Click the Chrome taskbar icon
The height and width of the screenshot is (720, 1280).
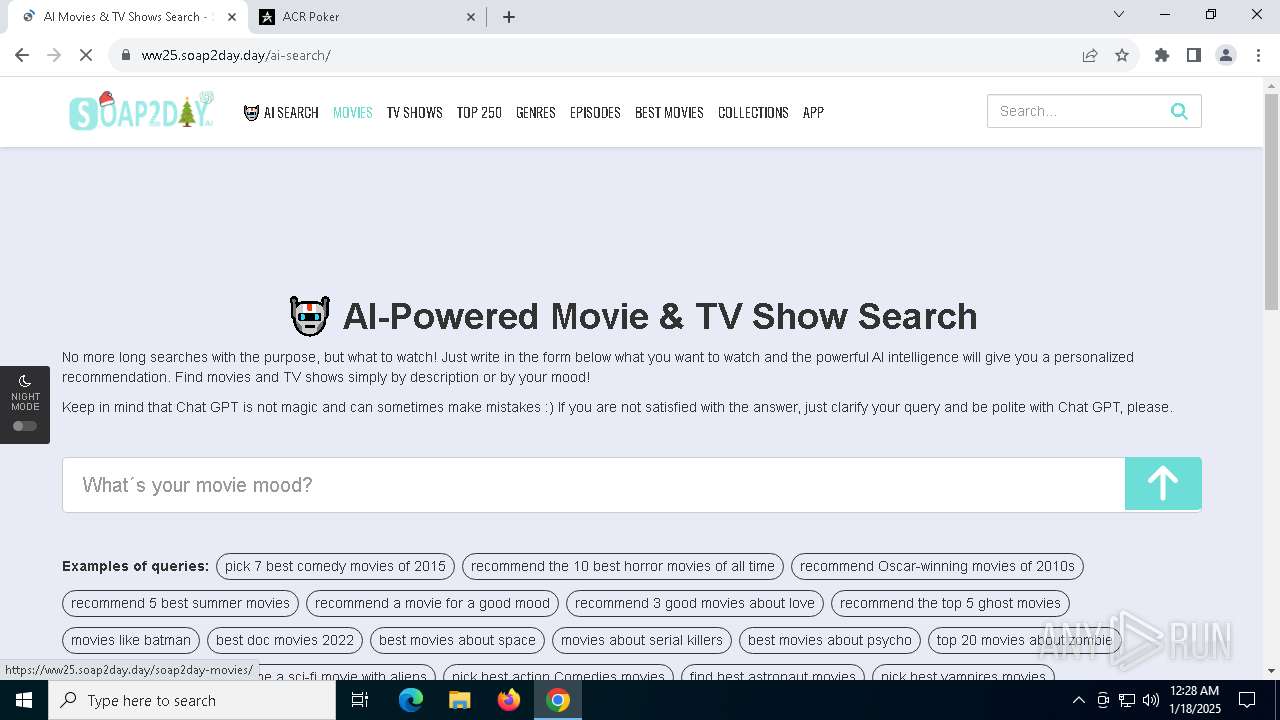coord(558,700)
